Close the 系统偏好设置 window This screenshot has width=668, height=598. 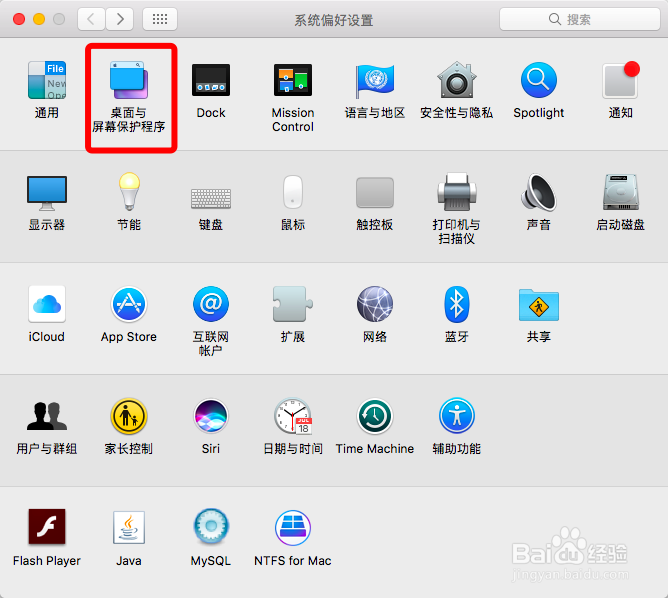[x=19, y=19]
